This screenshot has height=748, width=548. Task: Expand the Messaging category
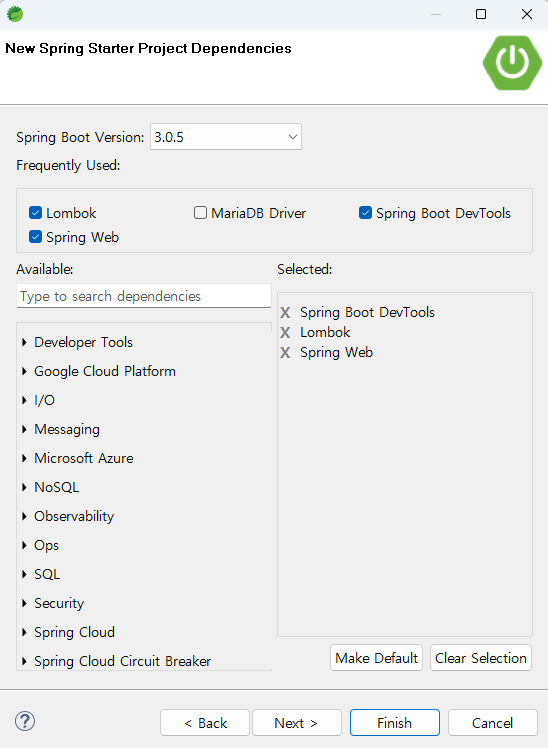click(24, 429)
